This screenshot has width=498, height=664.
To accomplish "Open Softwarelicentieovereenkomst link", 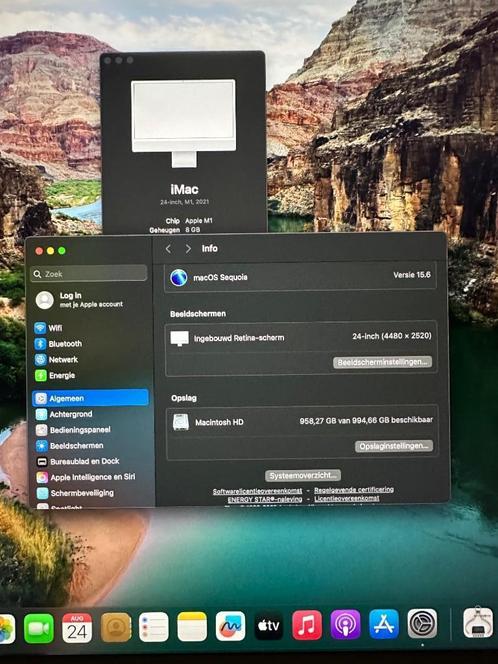I will point(257,491).
